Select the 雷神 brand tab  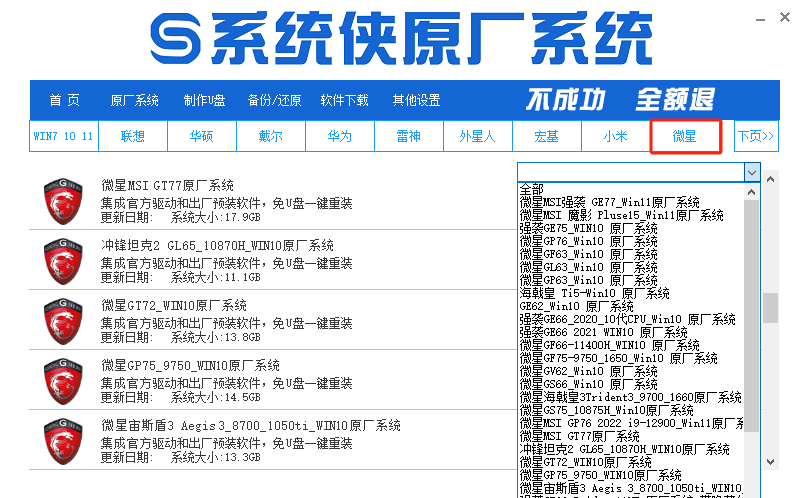(409, 136)
